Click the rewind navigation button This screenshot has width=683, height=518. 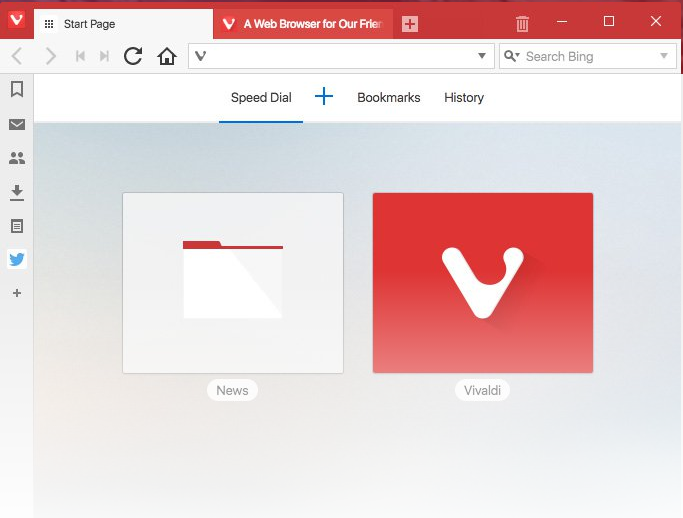[80, 56]
